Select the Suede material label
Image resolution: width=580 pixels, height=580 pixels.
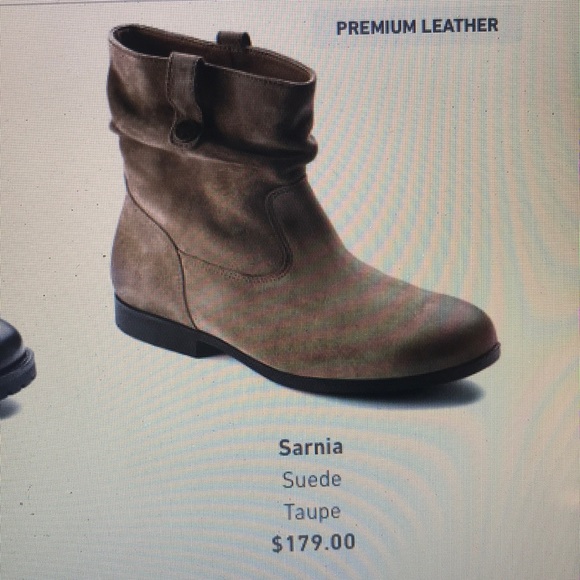pyautogui.click(x=311, y=480)
